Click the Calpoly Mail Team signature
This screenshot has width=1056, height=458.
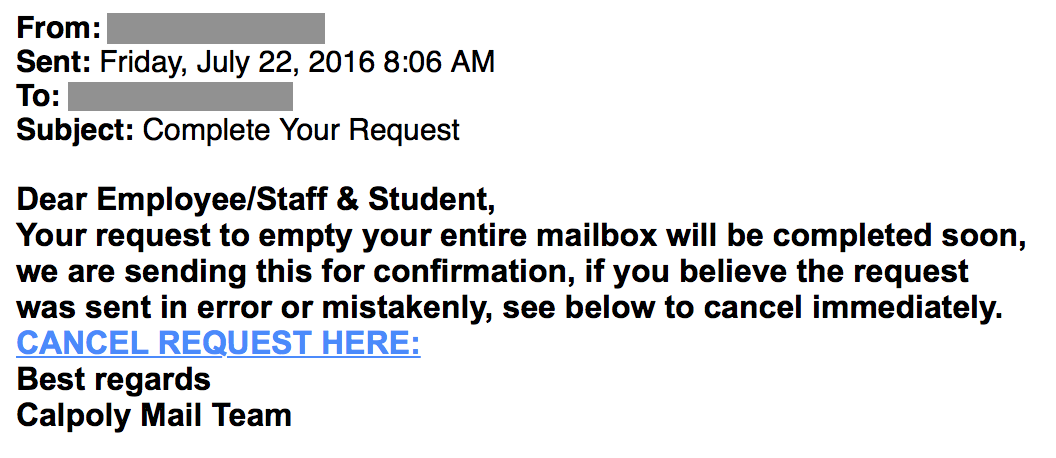pos(154,416)
